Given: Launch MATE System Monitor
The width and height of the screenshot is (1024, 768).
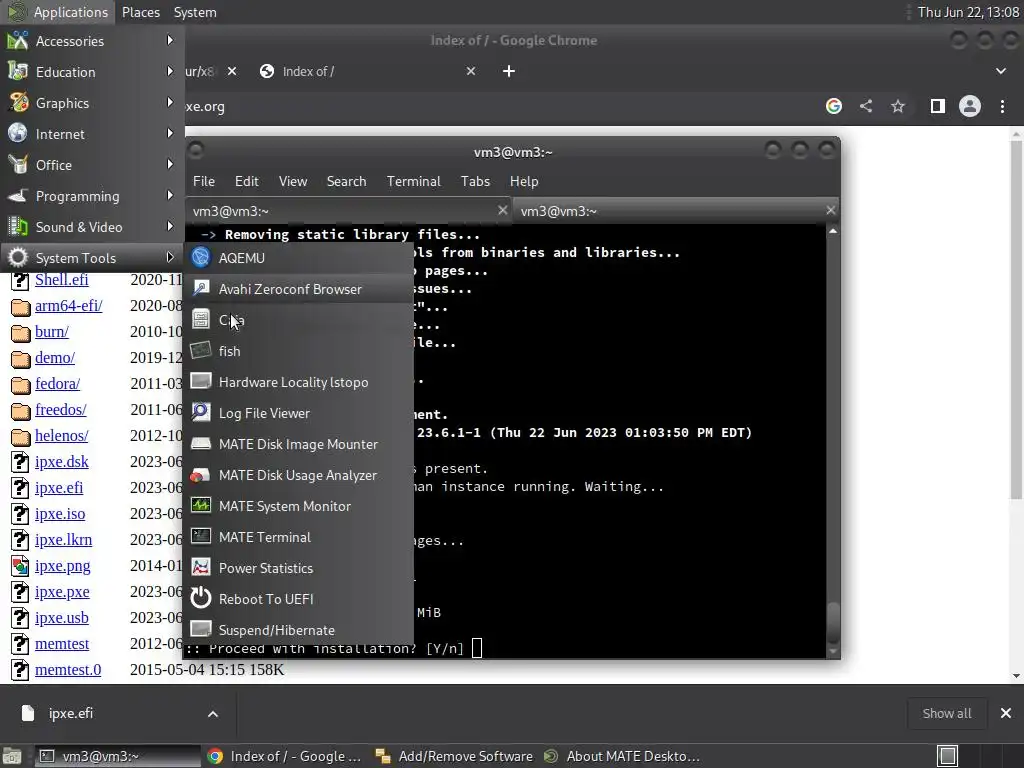Looking at the screenshot, I should 298,506.
